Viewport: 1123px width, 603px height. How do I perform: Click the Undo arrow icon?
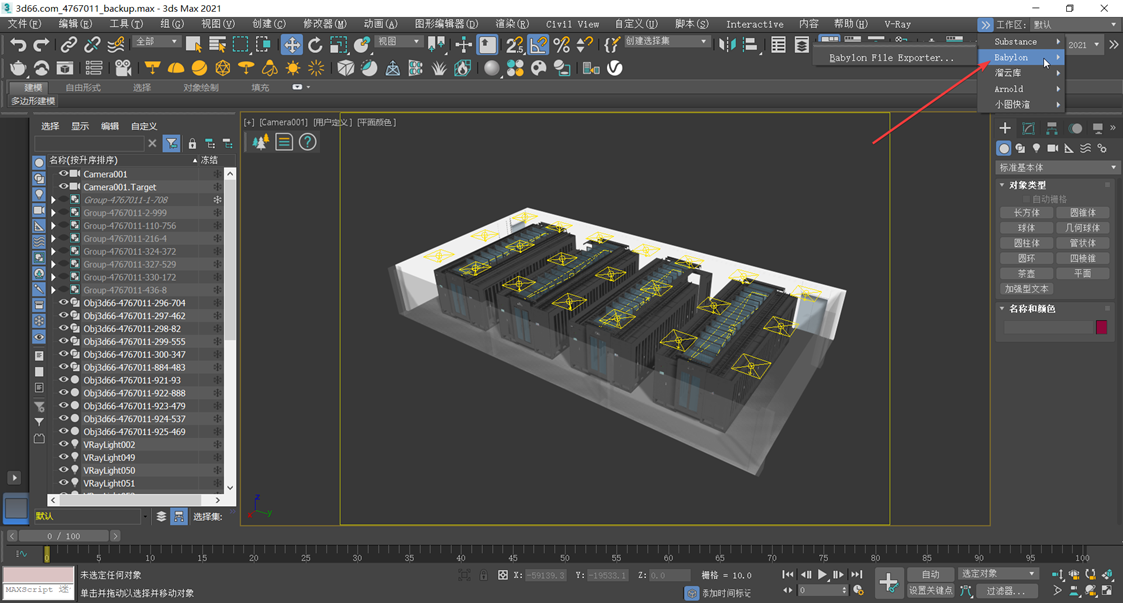tap(18, 45)
